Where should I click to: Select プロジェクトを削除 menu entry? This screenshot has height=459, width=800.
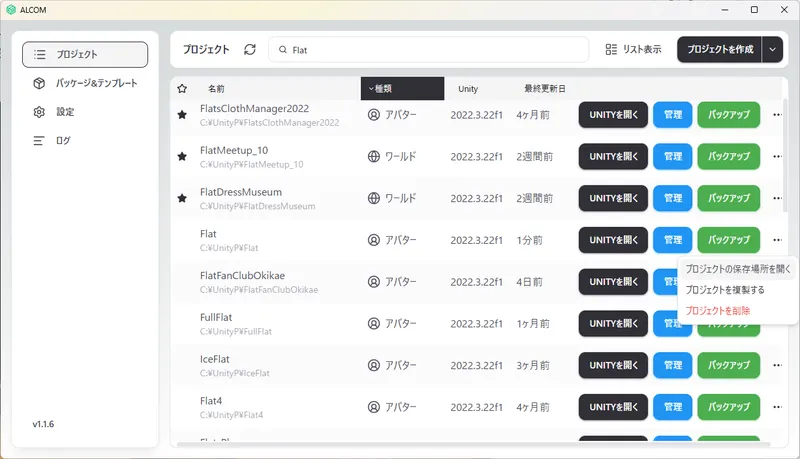point(738,311)
